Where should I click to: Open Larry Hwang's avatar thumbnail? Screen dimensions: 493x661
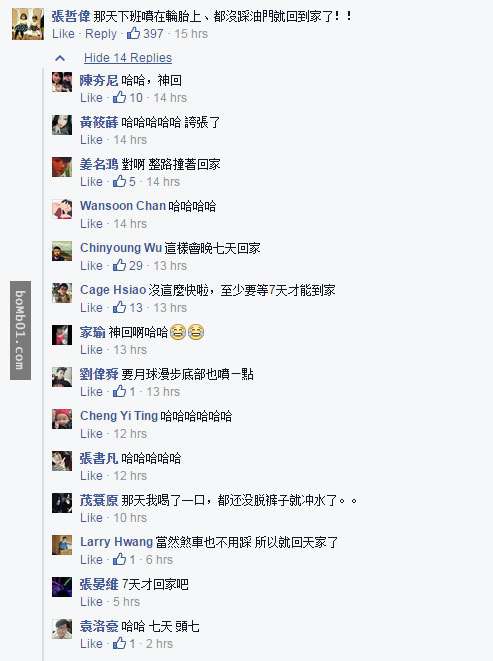click(62, 545)
